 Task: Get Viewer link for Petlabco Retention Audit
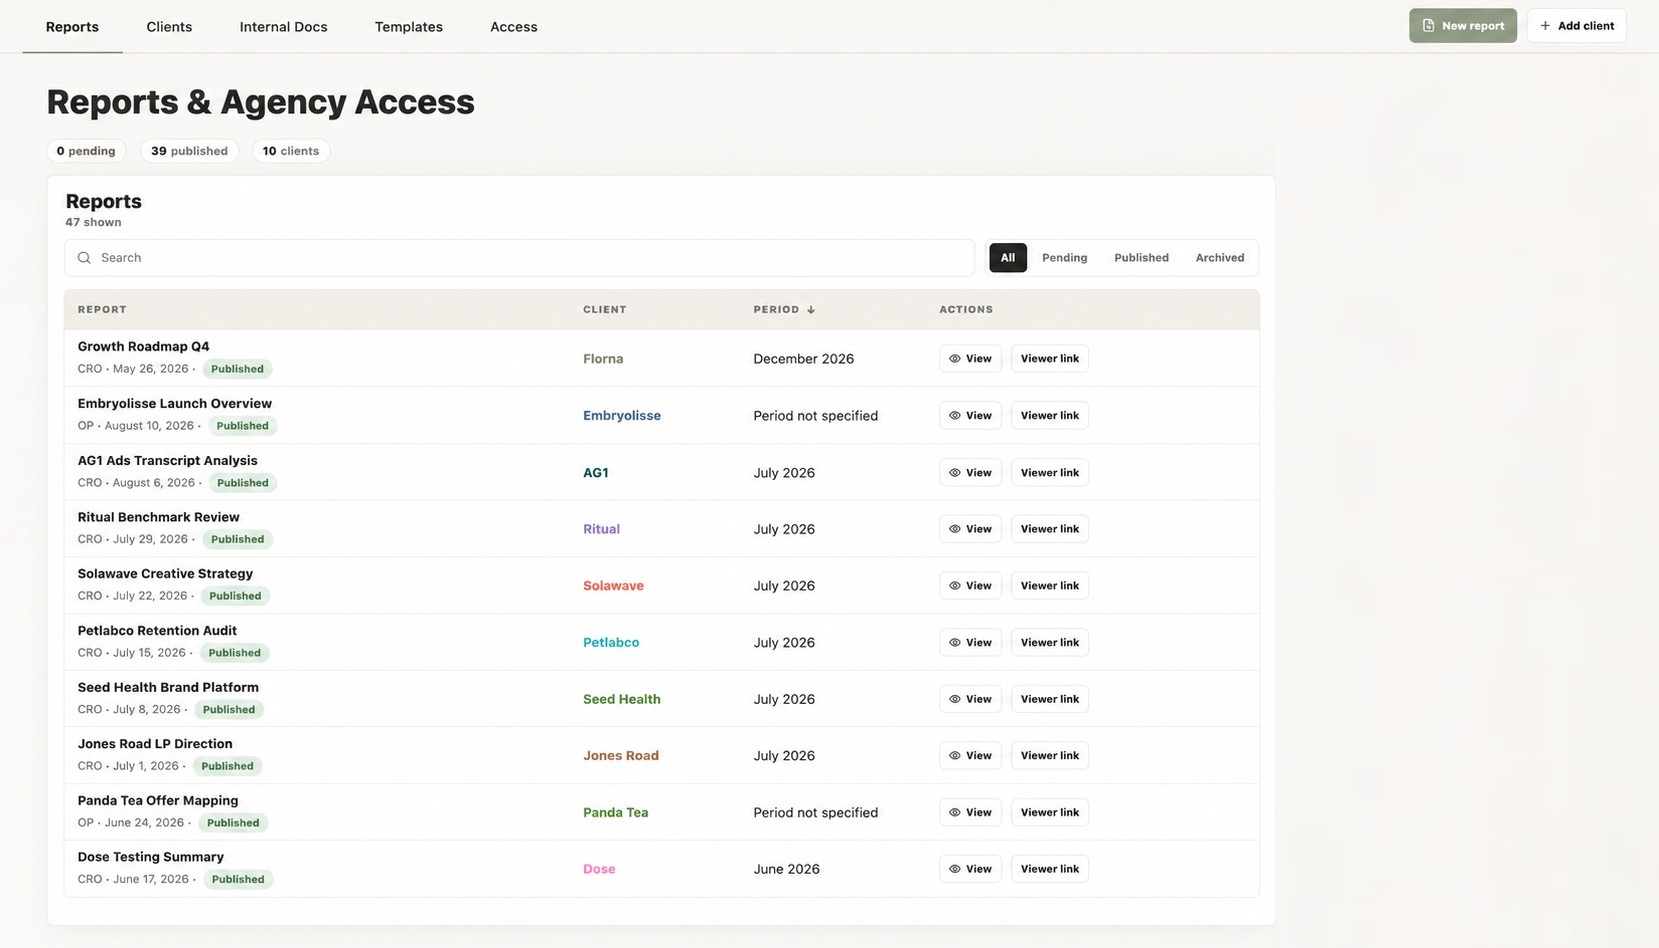(x=1050, y=643)
